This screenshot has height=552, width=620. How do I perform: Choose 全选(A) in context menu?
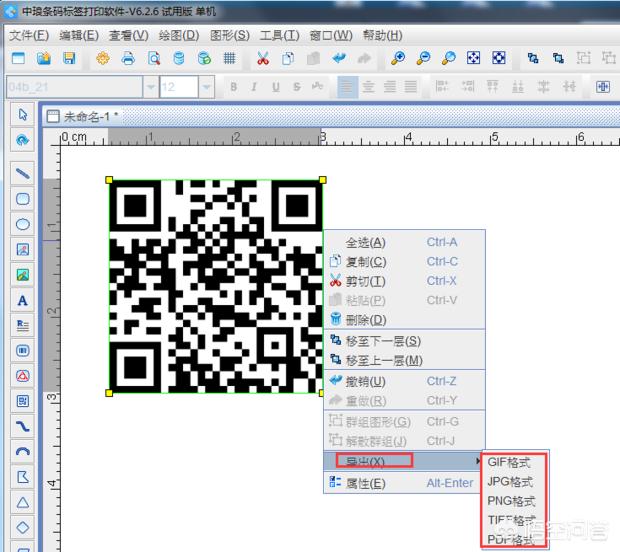405,242
